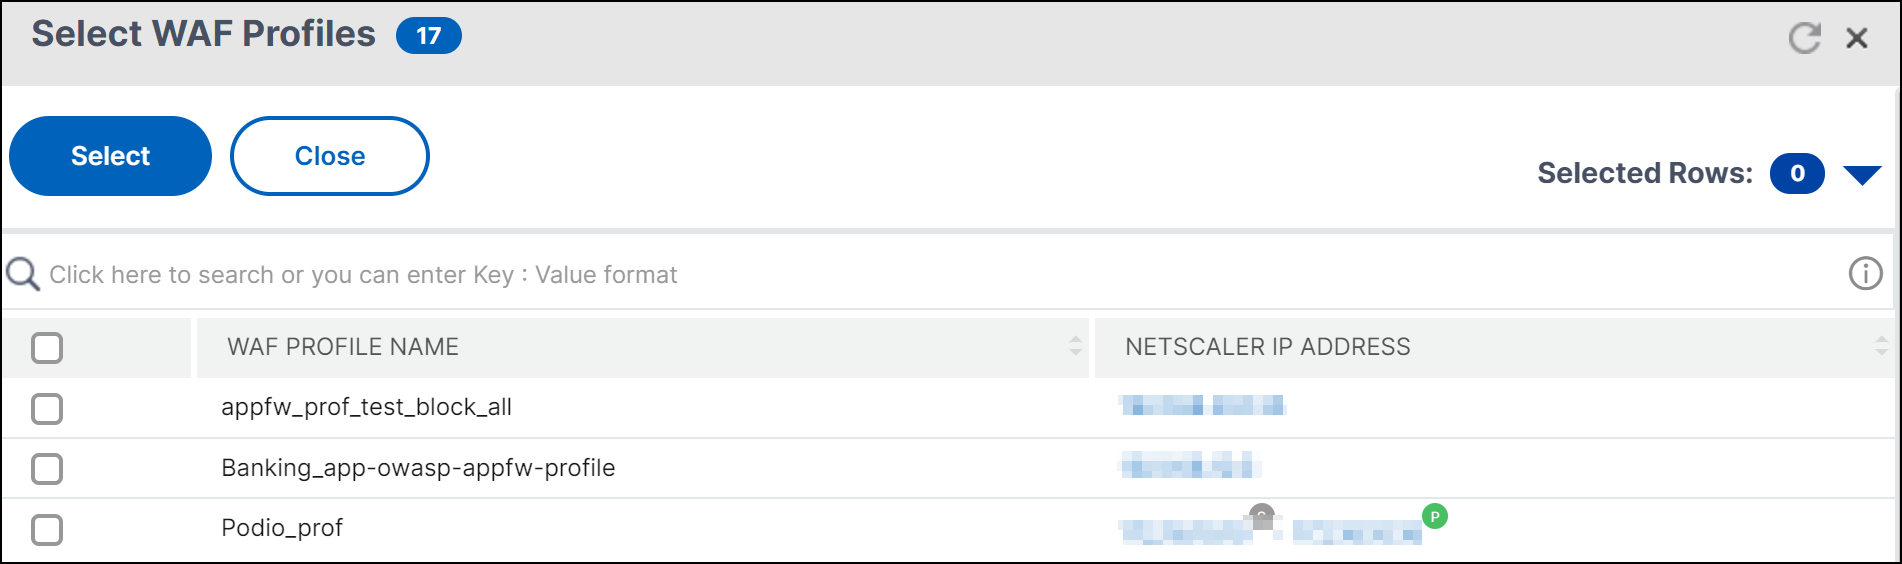This screenshot has height=564, width=1902.
Task: Sort by NetScaler IP Address column arrows
Action: 1881,346
